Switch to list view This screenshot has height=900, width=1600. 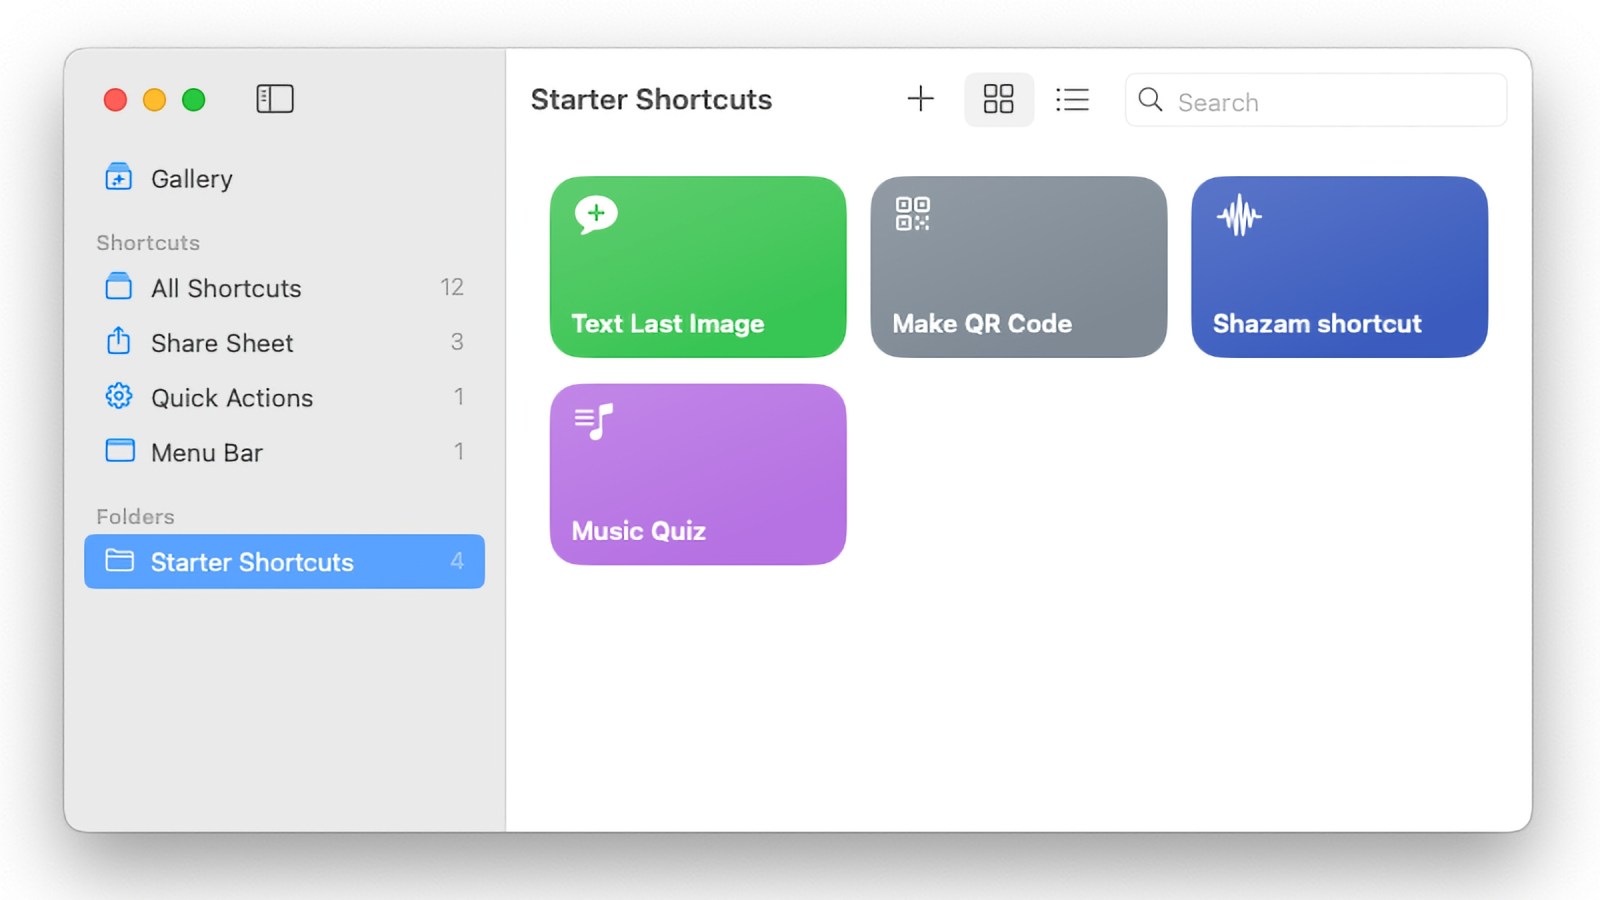point(1072,99)
